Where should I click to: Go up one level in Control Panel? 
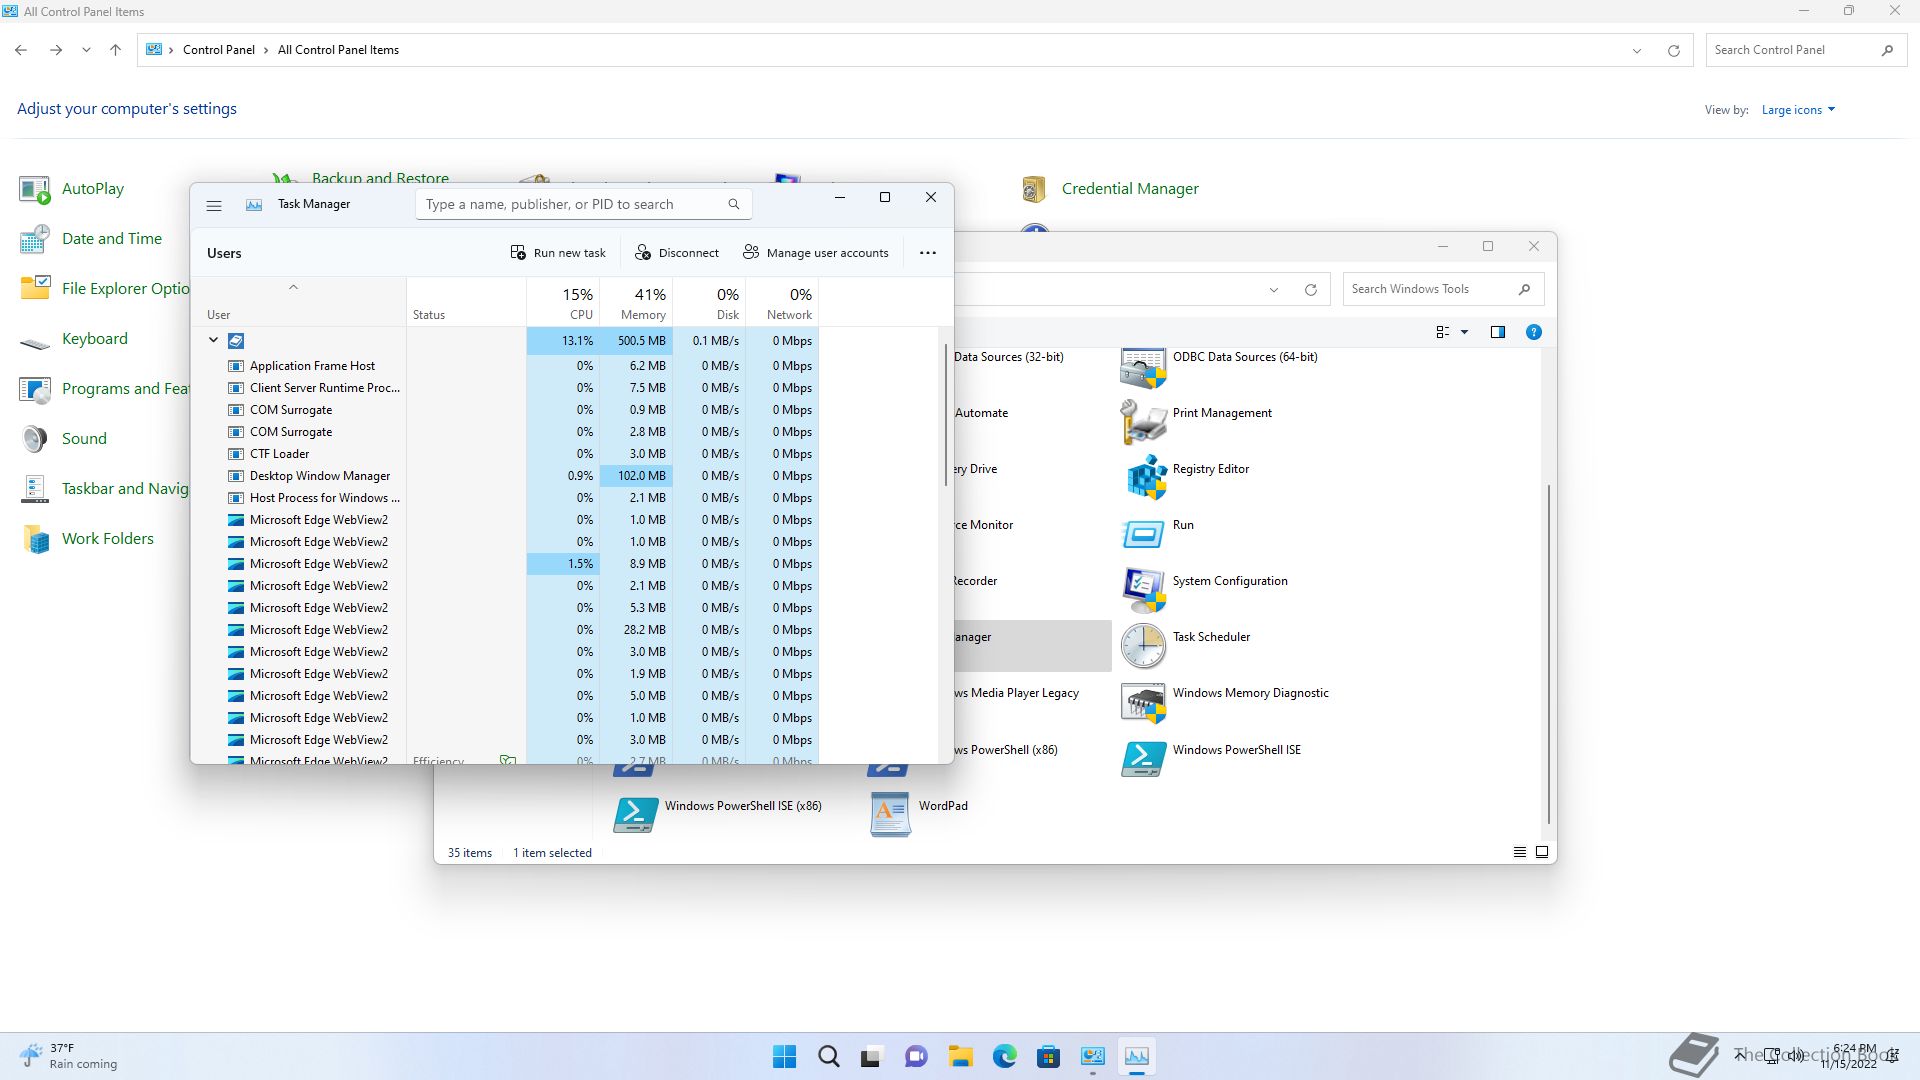point(115,50)
